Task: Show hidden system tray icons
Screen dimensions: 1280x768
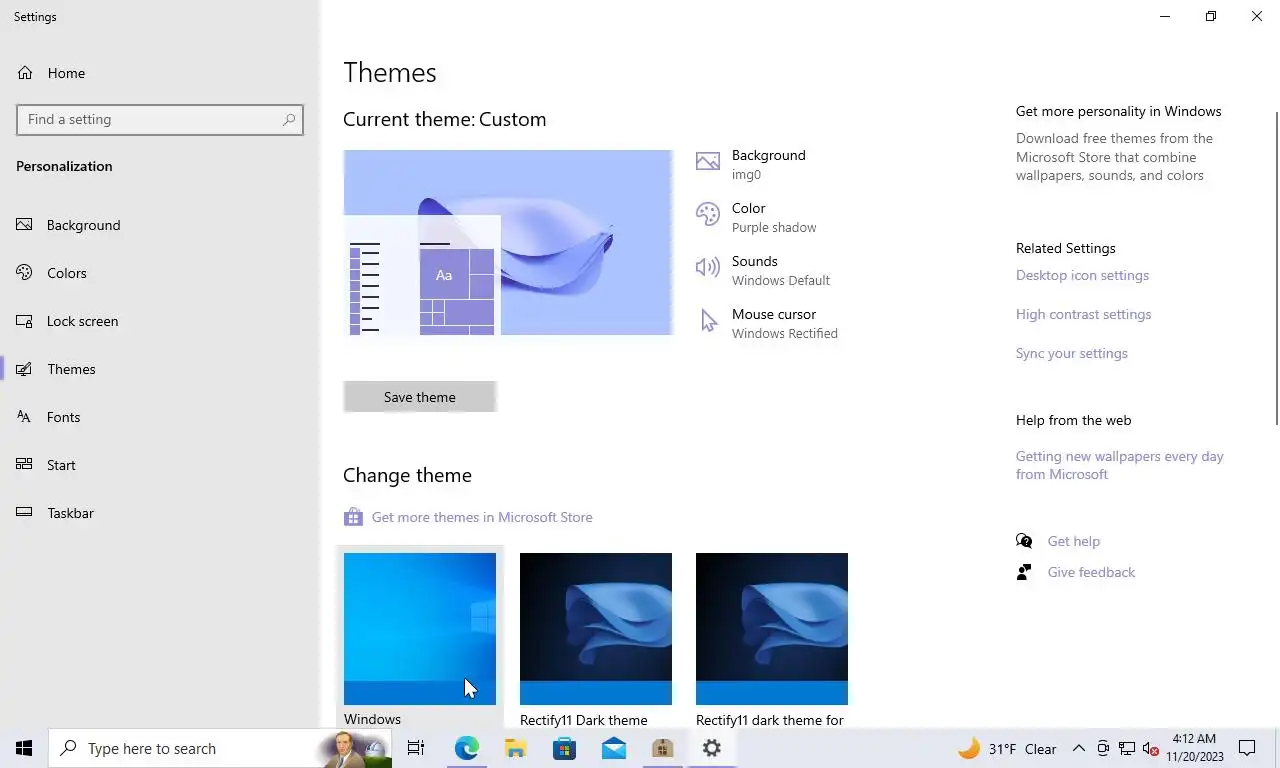Action: pyautogui.click(x=1078, y=748)
